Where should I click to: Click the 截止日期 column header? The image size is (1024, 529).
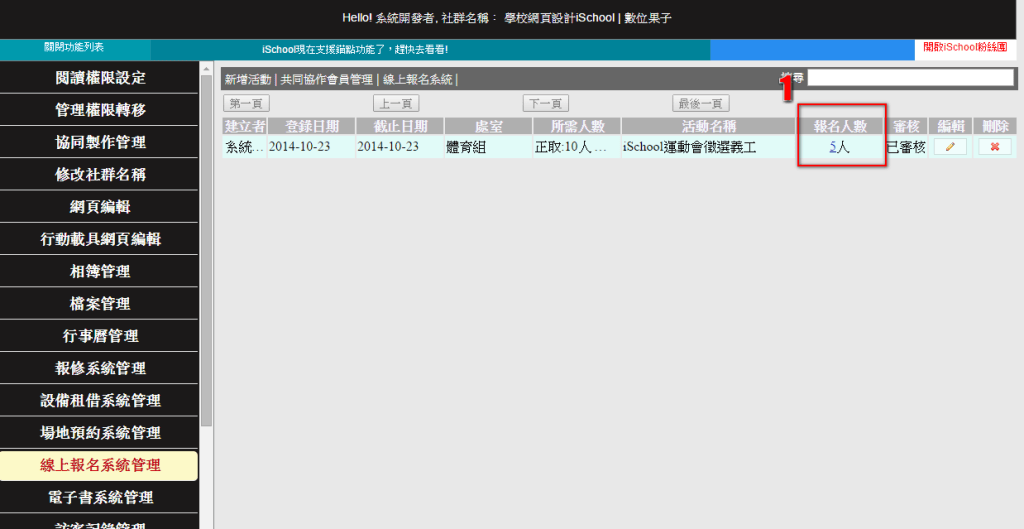tap(400, 126)
